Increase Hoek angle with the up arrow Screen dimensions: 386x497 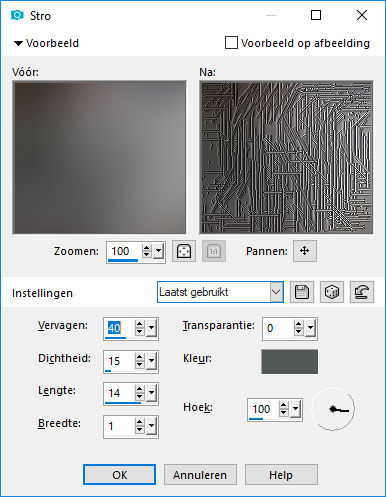tap(284, 406)
